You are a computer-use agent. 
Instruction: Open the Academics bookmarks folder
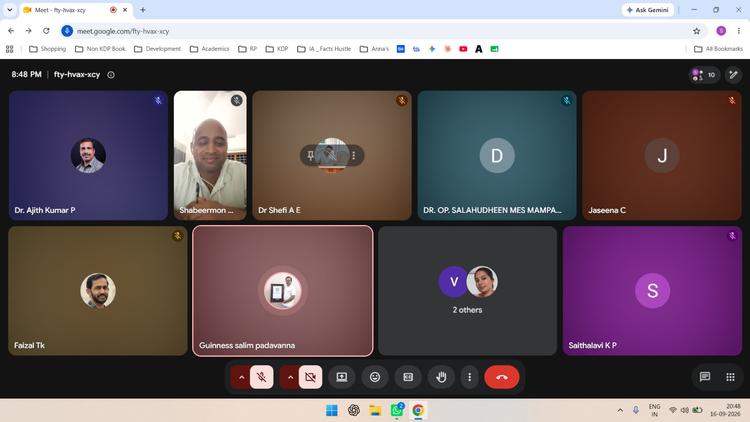point(210,49)
